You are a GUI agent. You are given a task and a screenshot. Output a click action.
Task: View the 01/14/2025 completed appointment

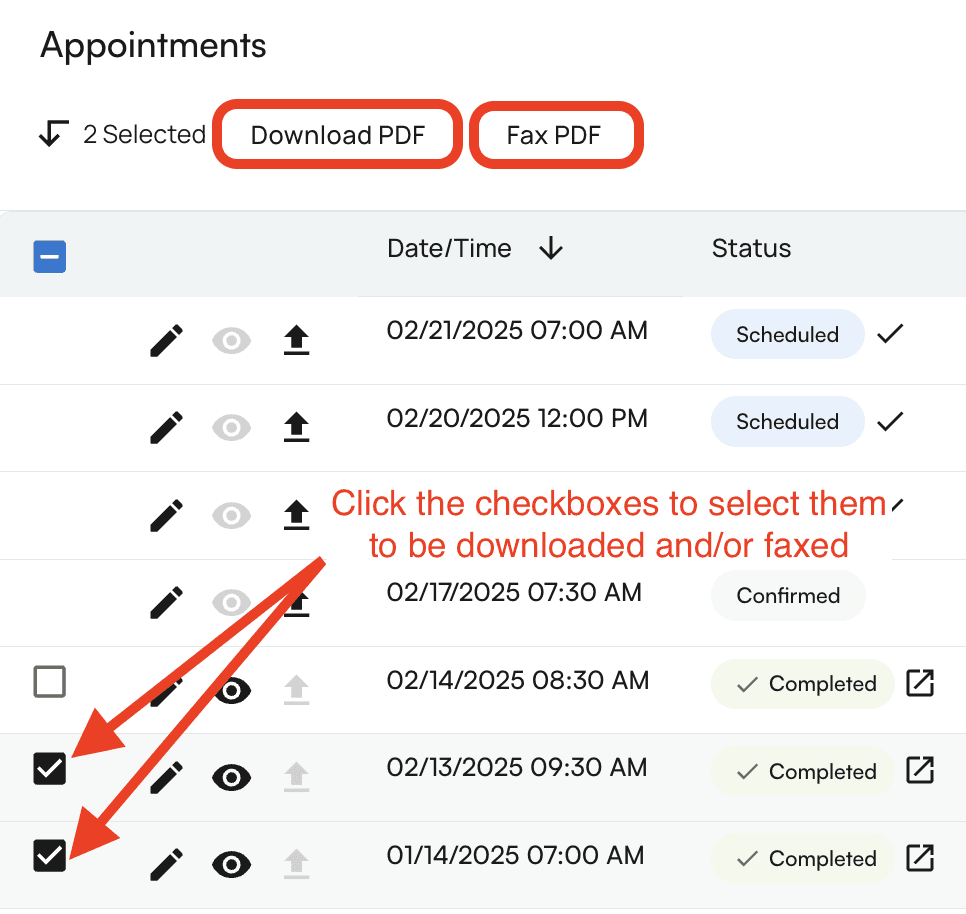point(231,865)
